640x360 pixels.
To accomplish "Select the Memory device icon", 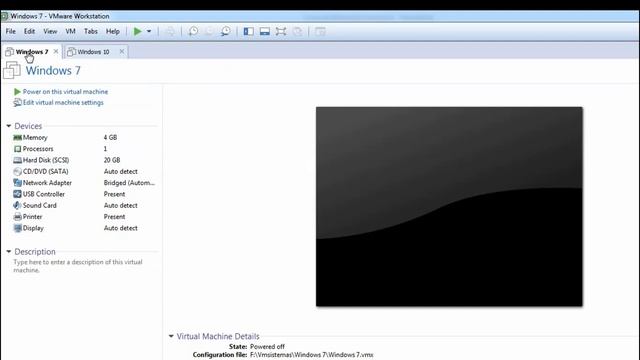I will click(x=18, y=138).
